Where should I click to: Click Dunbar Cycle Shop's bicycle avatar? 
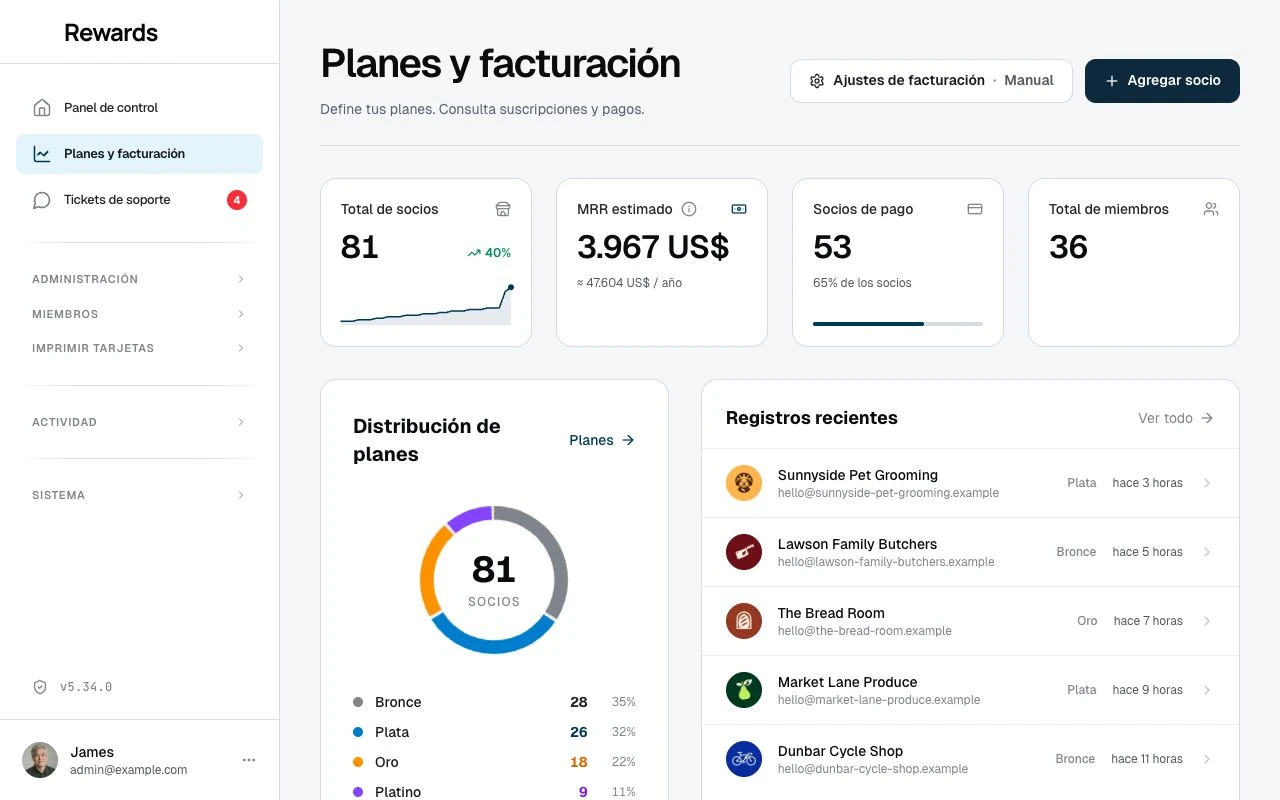(x=744, y=759)
